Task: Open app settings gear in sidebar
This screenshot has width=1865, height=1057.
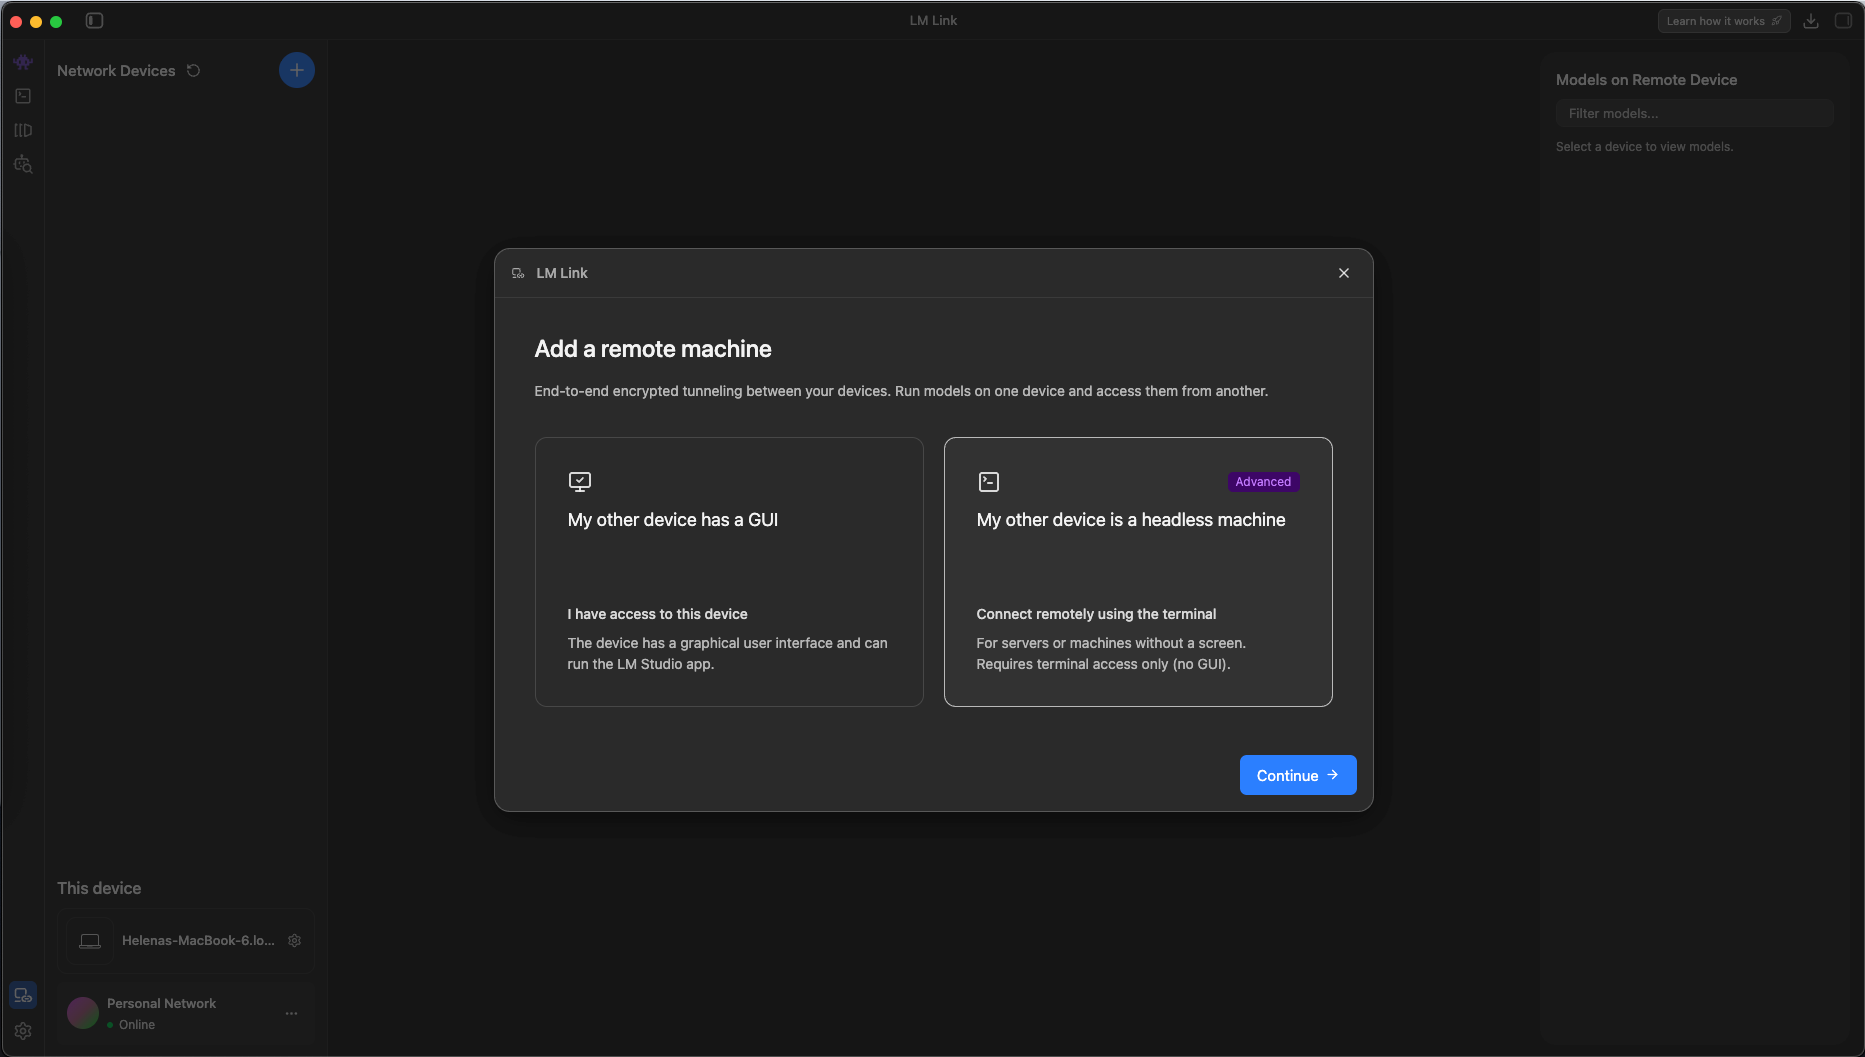Action: click(x=23, y=1031)
